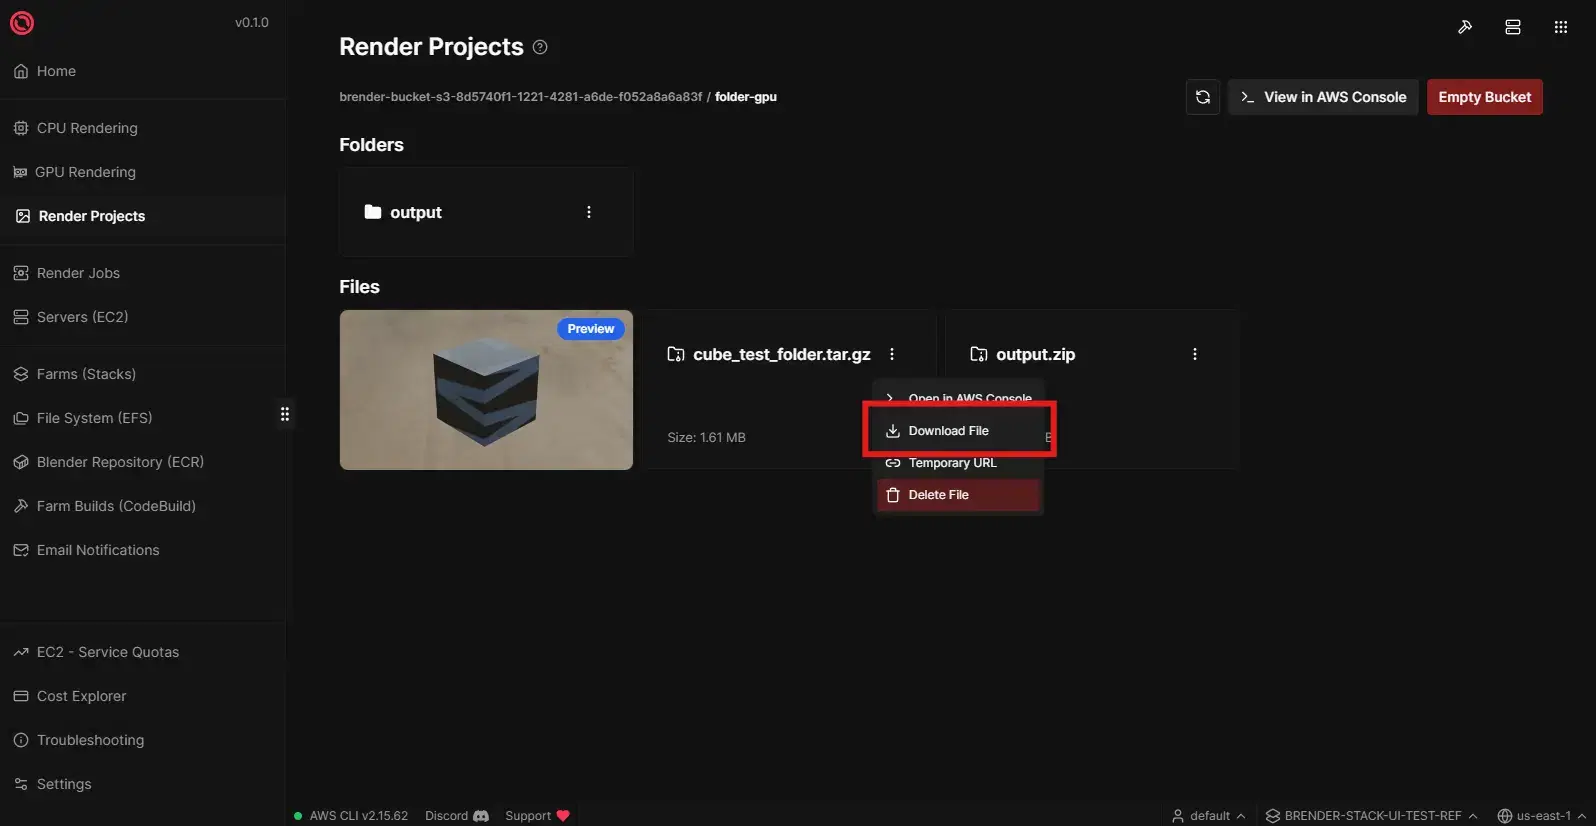Image resolution: width=1596 pixels, height=826 pixels.
Task: Click output.zip file name
Action: [x=1036, y=354]
